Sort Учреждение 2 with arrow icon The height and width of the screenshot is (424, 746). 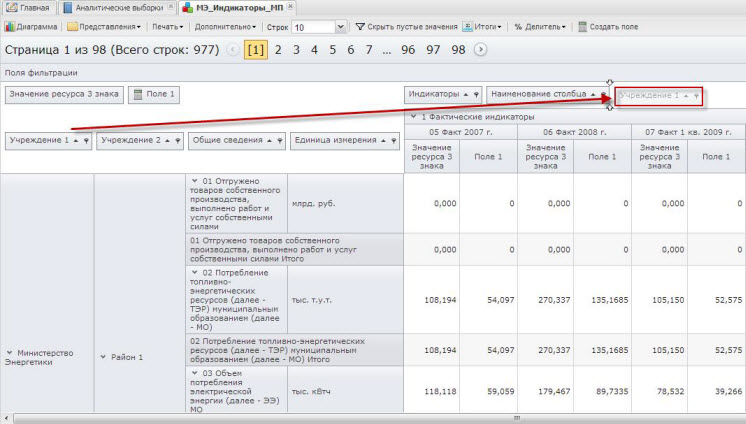(167, 141)
